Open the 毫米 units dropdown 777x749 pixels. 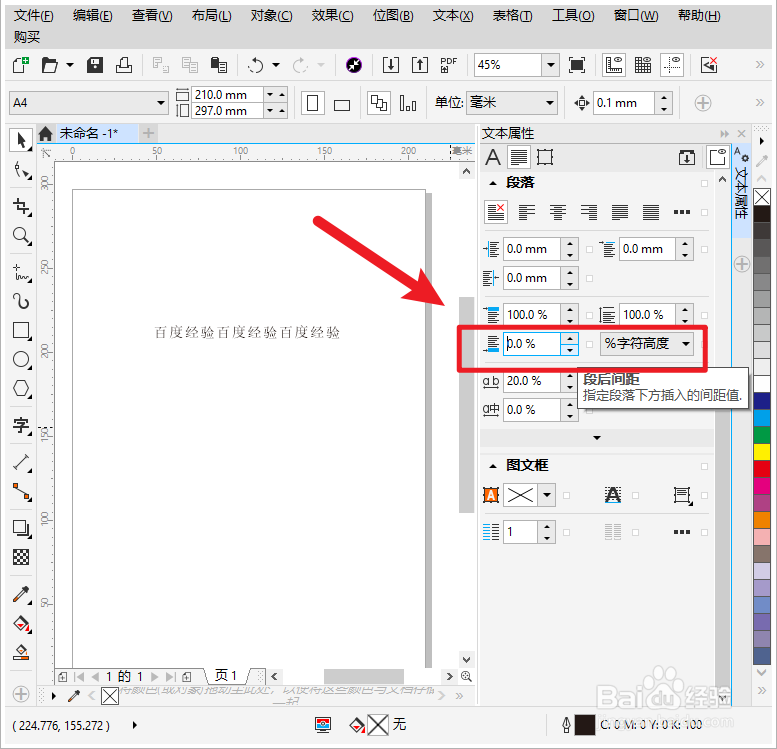coord(550,103)
